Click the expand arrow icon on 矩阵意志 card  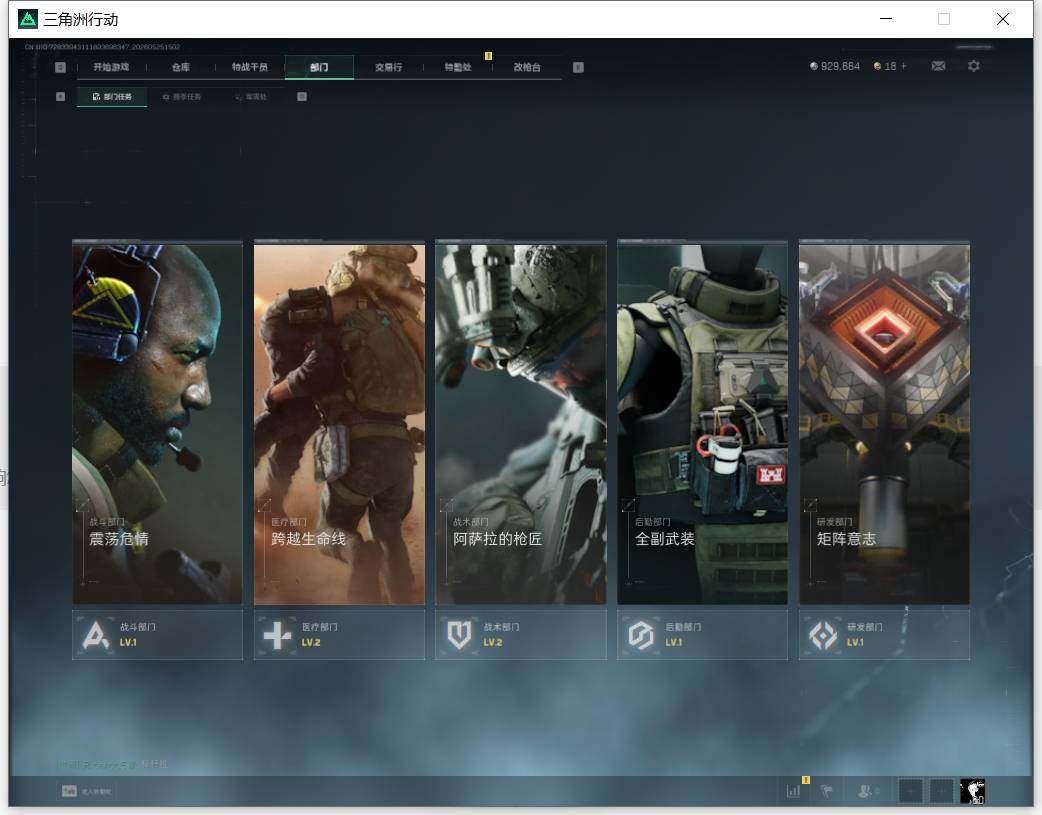[810, 505]
